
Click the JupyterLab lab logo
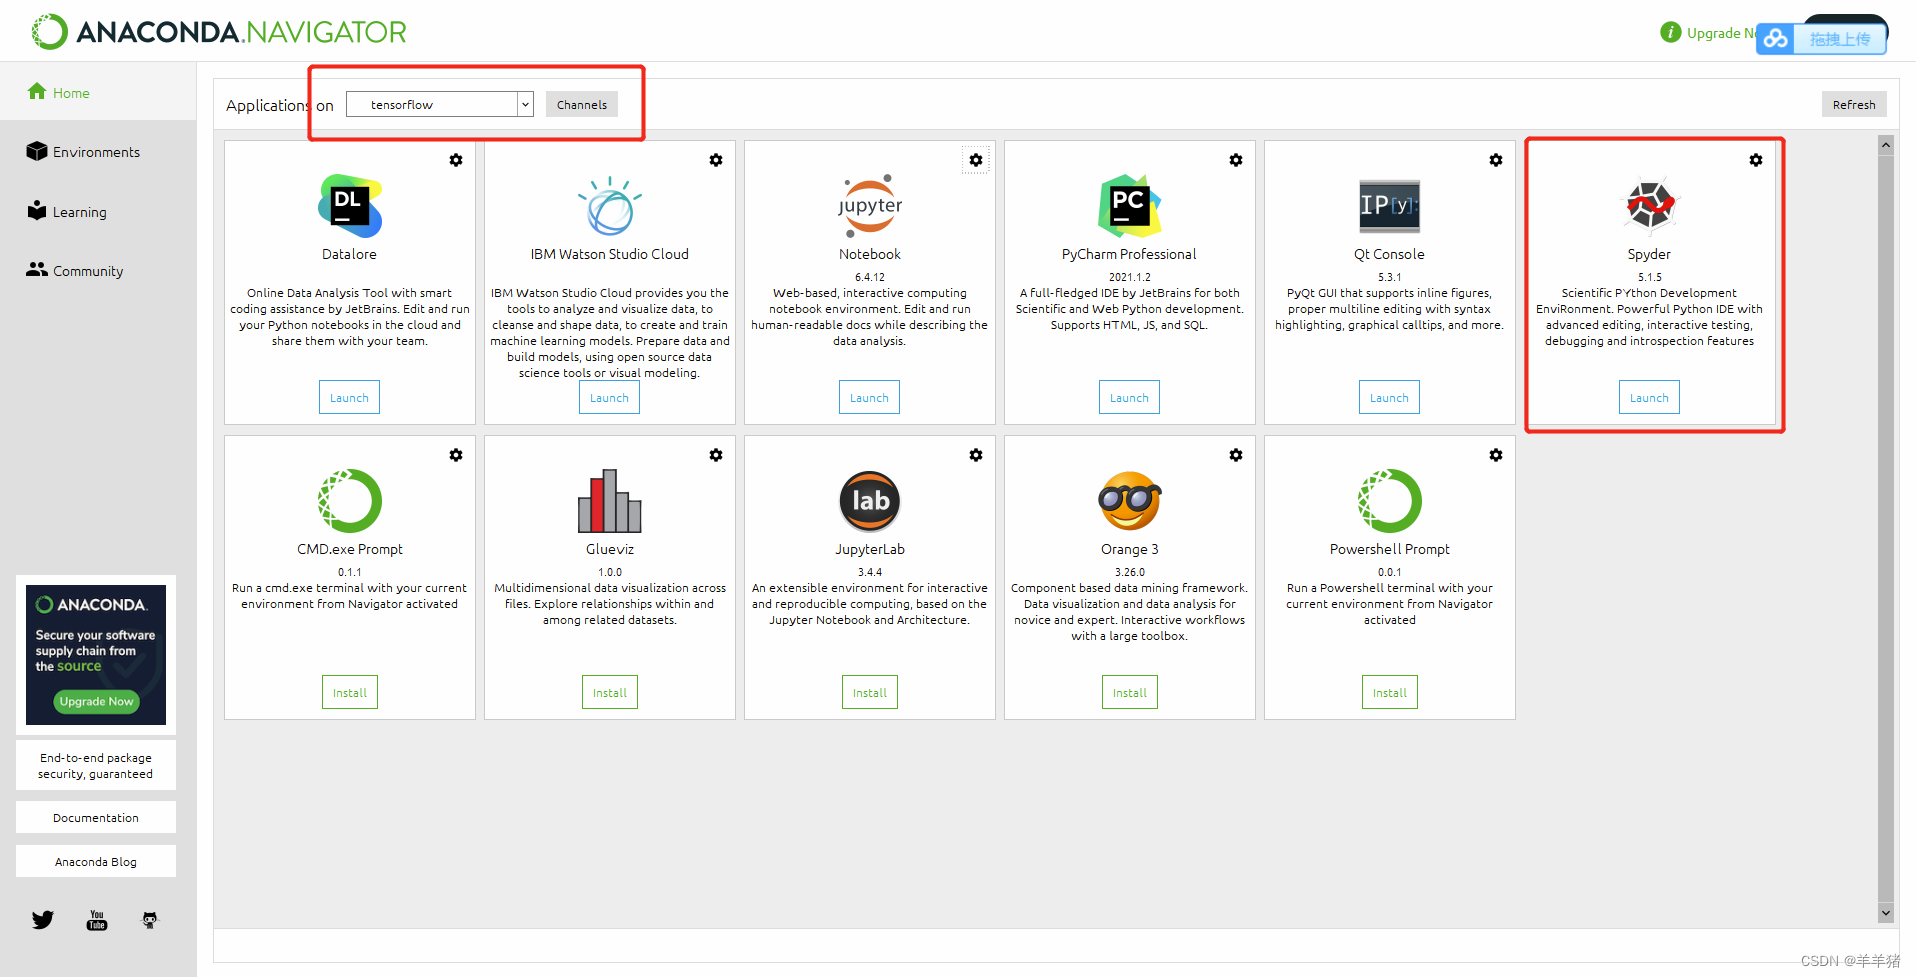[870, 501]
